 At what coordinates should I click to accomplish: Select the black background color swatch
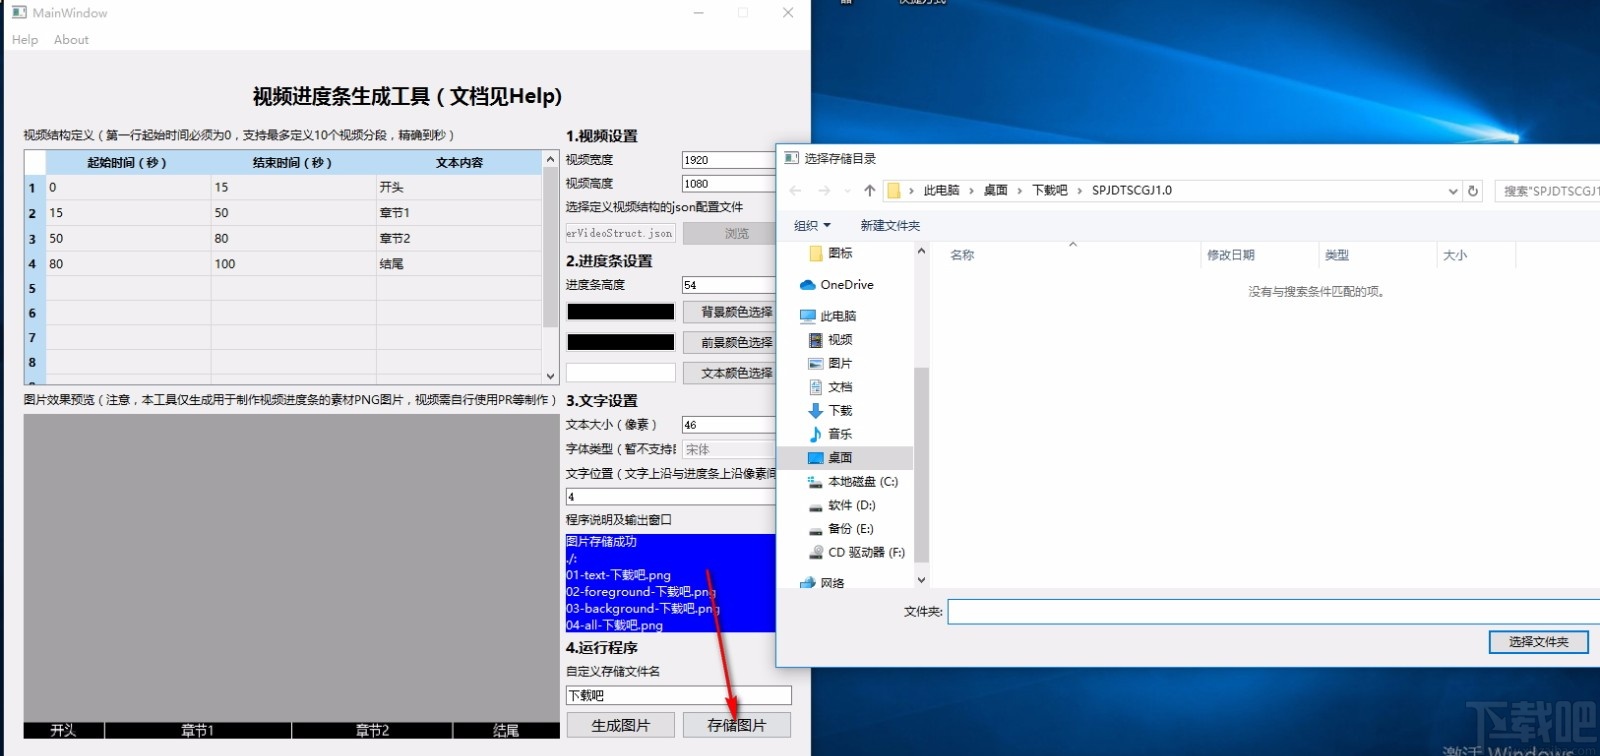[621, 312]
